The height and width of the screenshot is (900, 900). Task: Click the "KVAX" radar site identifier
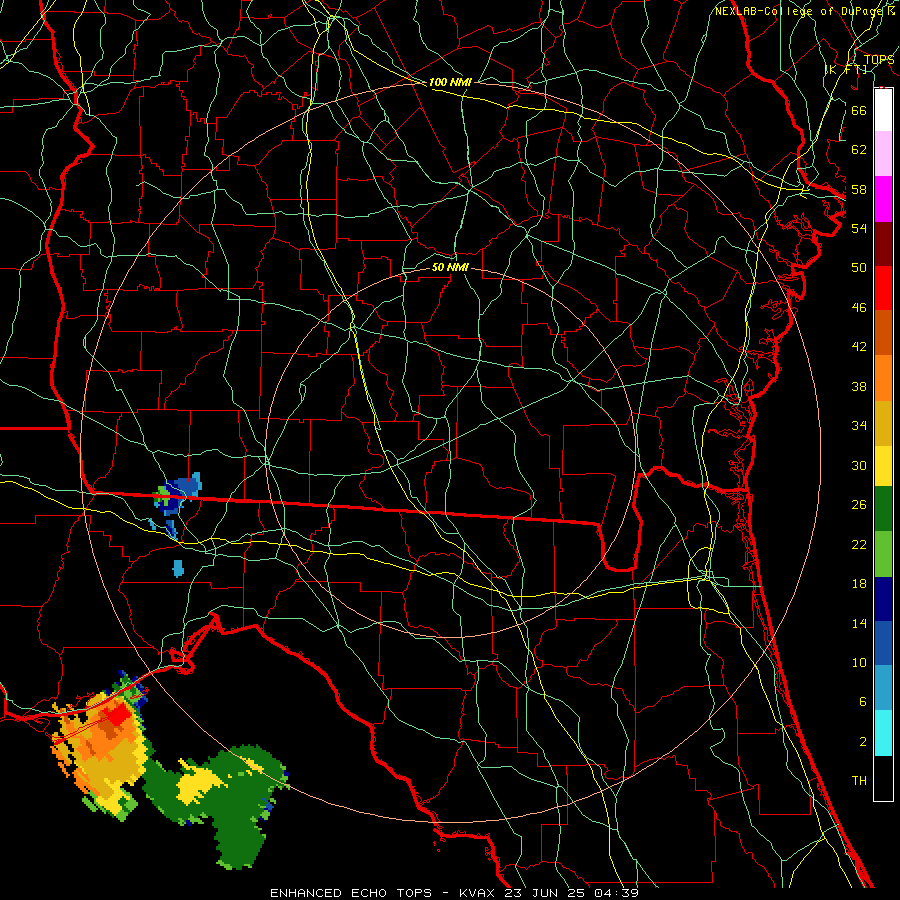[479, 893]
